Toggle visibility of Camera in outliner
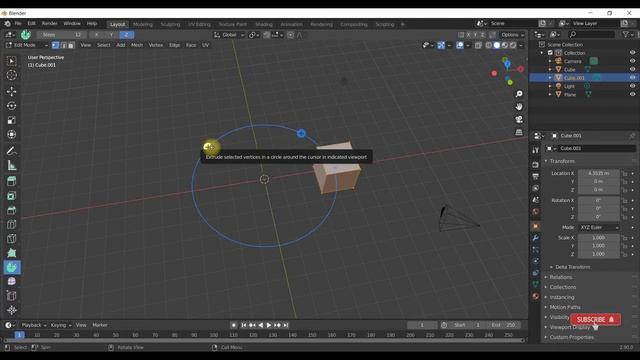Screen dimensions: 640x360 [632, 61]
